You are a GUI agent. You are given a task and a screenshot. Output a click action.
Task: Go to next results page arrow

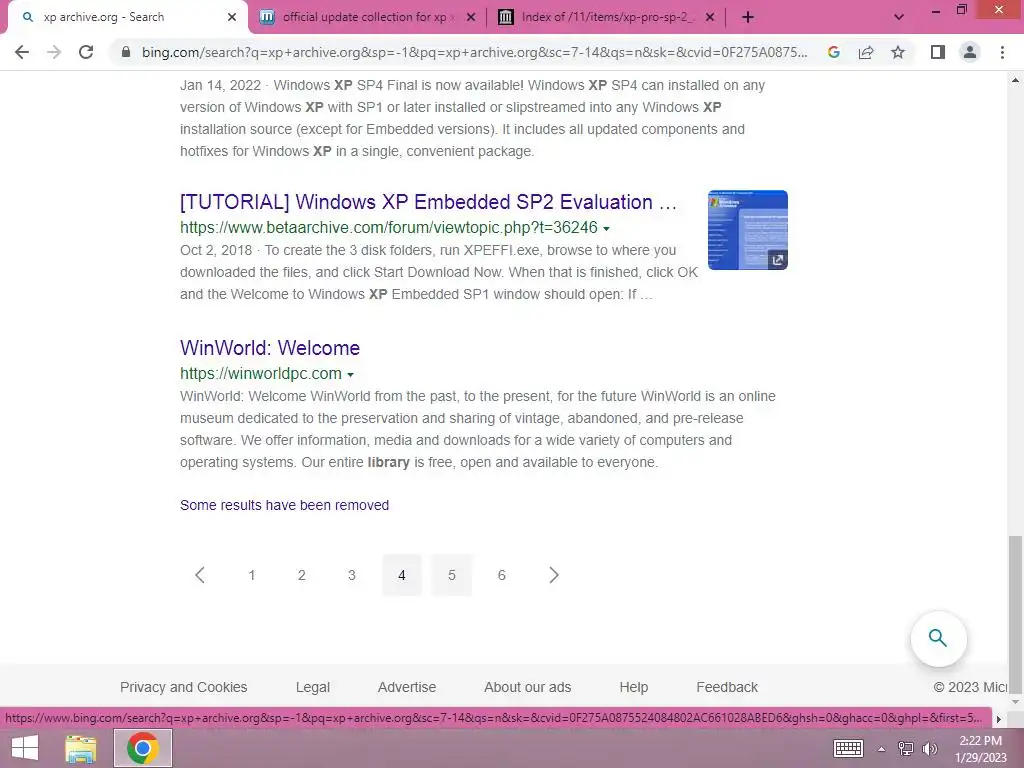pos(553,575)
